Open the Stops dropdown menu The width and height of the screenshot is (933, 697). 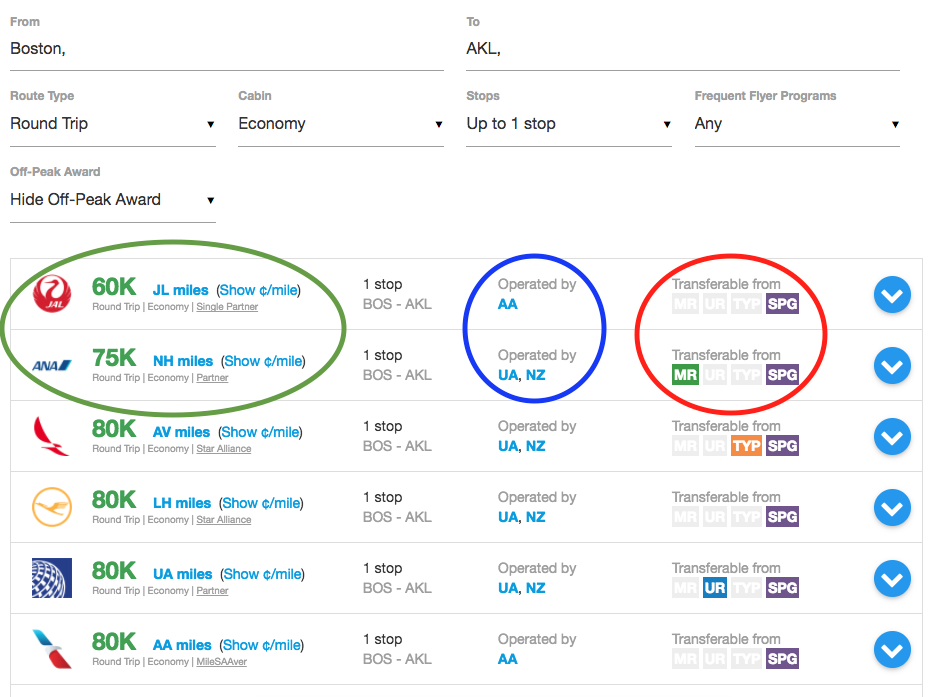pyautogui.click(x=568, y=124)
